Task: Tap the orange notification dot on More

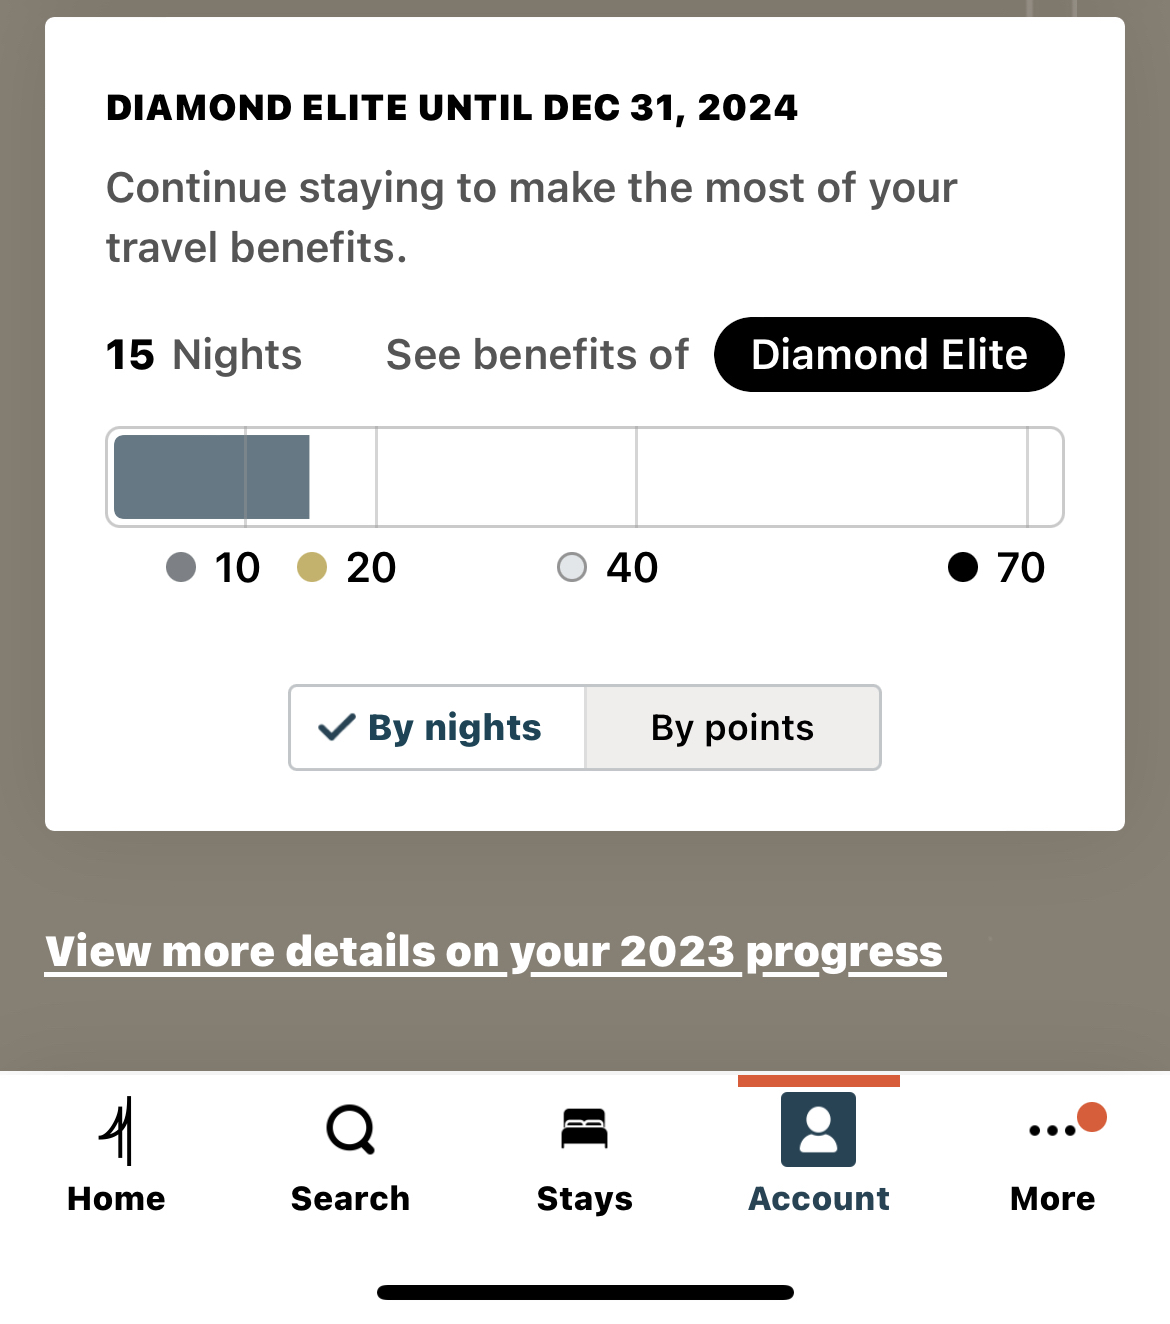Action: (x=1092, y=1116)
